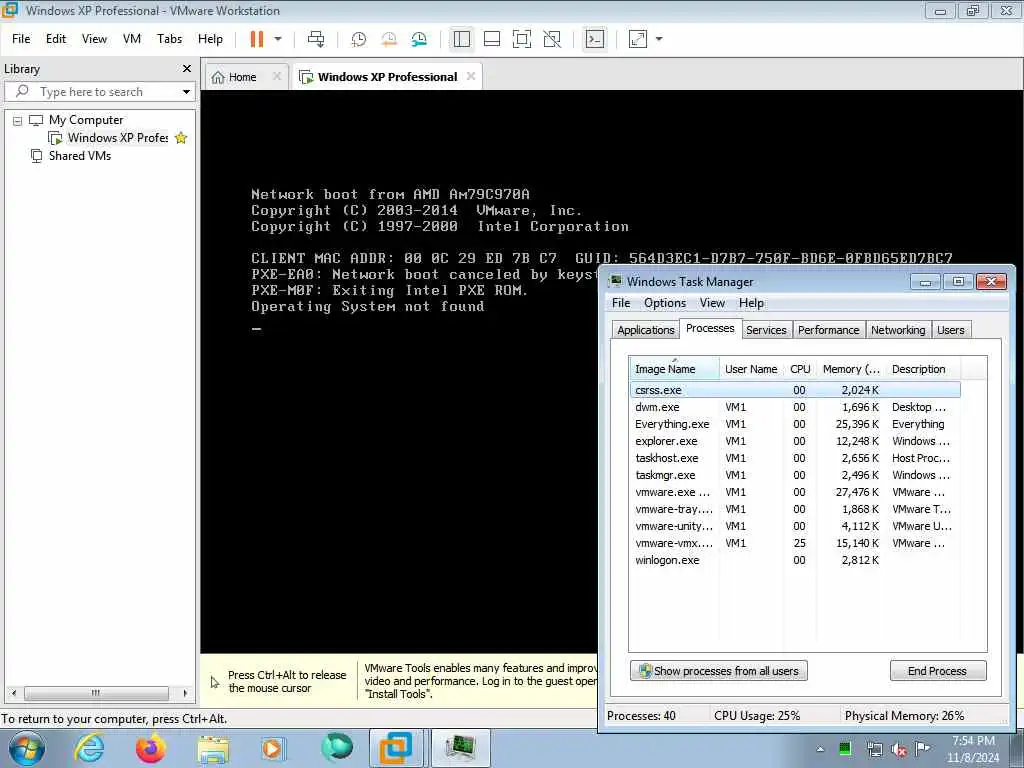Open the VMware Help menu
The width and height of the screenshot is (1024, 768).
[210, 39]
